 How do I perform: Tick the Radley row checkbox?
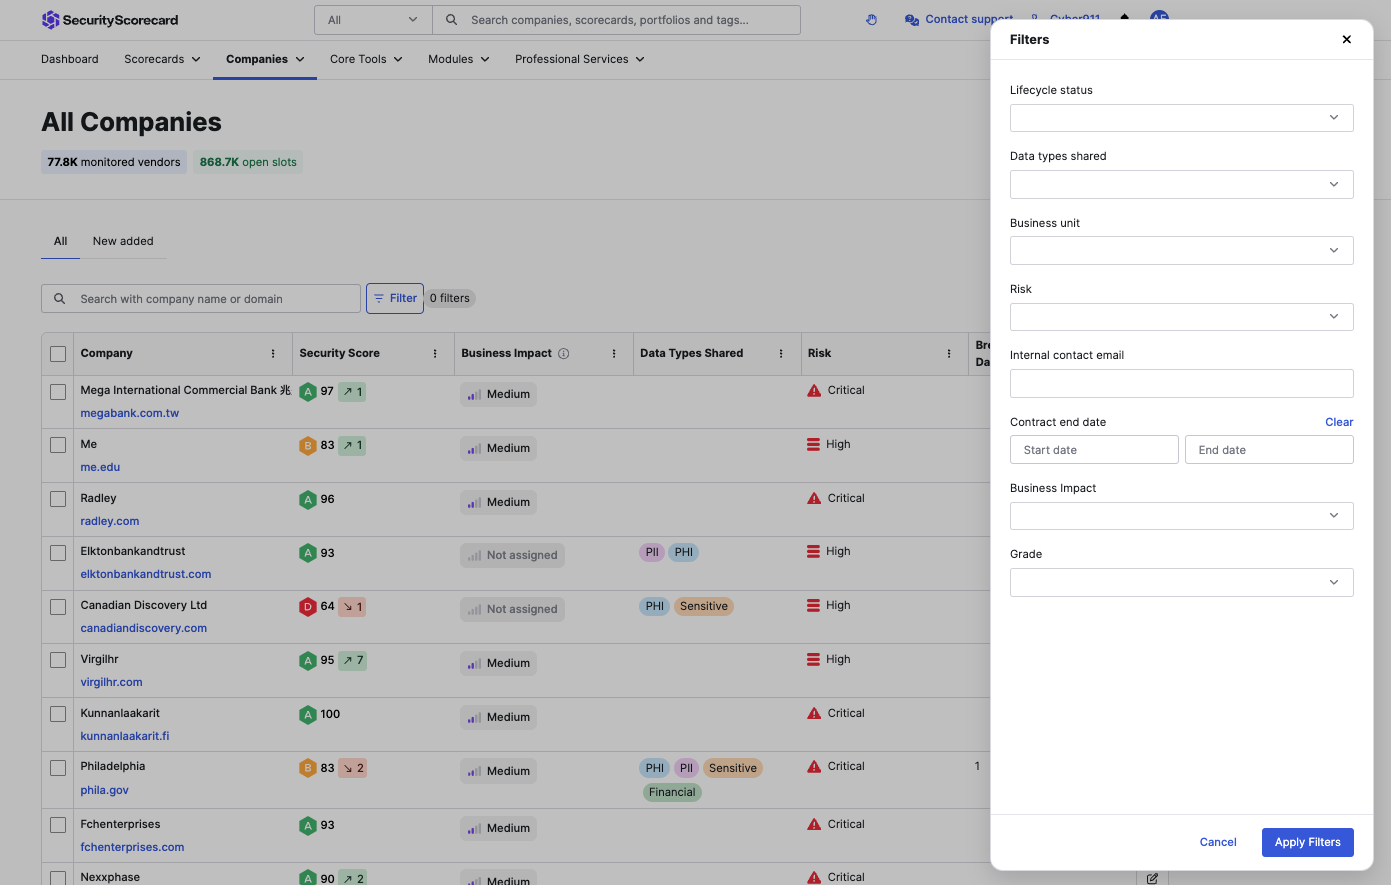point(58,499)
